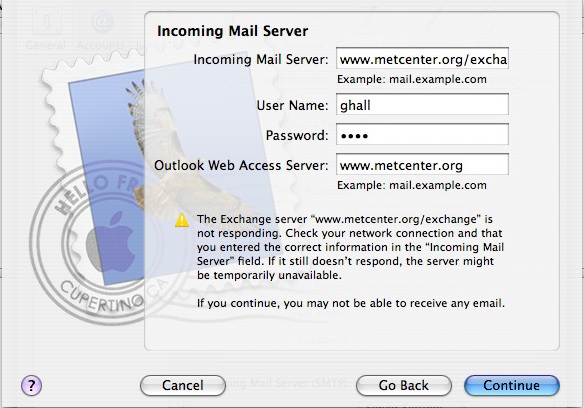Click the Outlook Web Access Server field
The width and height of the screenshot is (584, 408).
422,164
